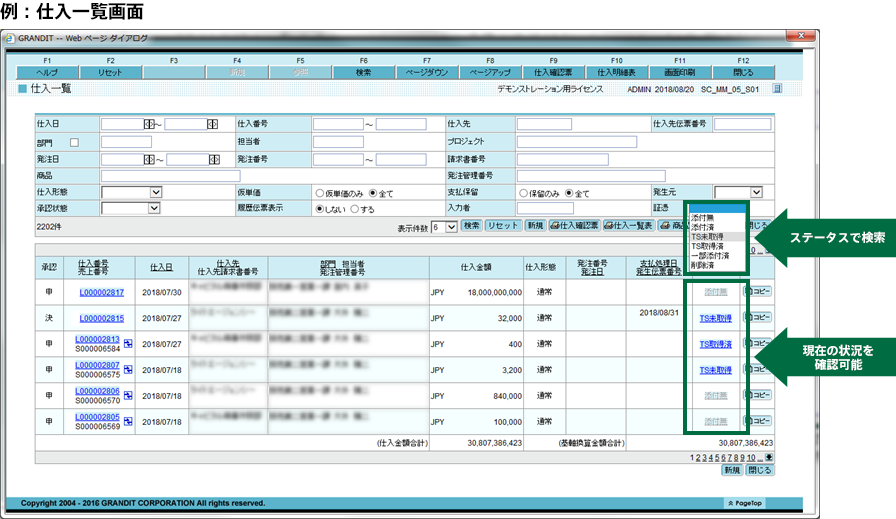896x519 pixels.
Task: Click the F9 仕入確認票 function button
Action: coord(553,73)
